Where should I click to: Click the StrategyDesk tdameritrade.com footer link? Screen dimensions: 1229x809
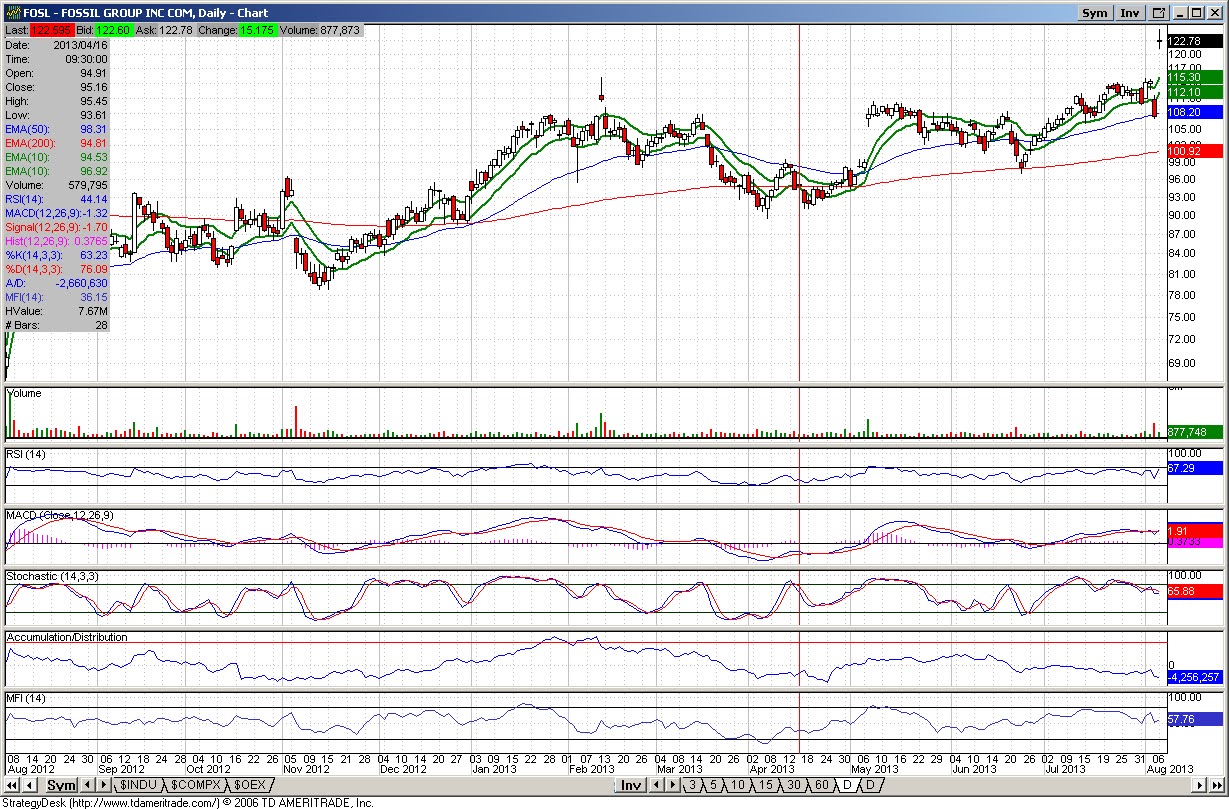187,802
